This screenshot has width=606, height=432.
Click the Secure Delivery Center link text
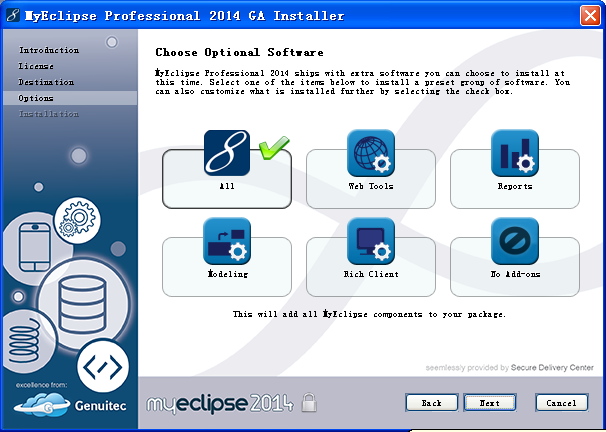pos(552,367)
